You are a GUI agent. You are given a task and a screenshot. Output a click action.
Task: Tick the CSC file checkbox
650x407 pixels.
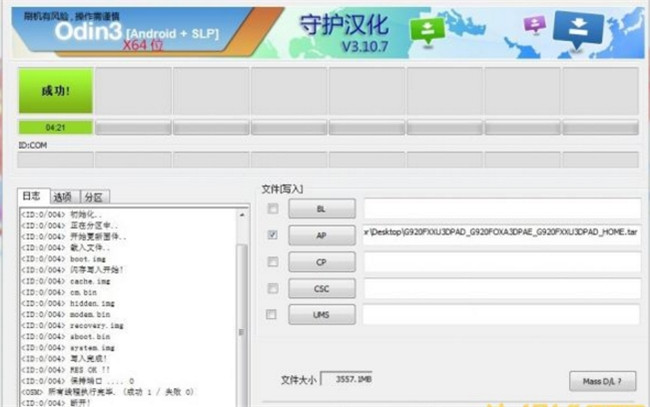click(273, 288)
